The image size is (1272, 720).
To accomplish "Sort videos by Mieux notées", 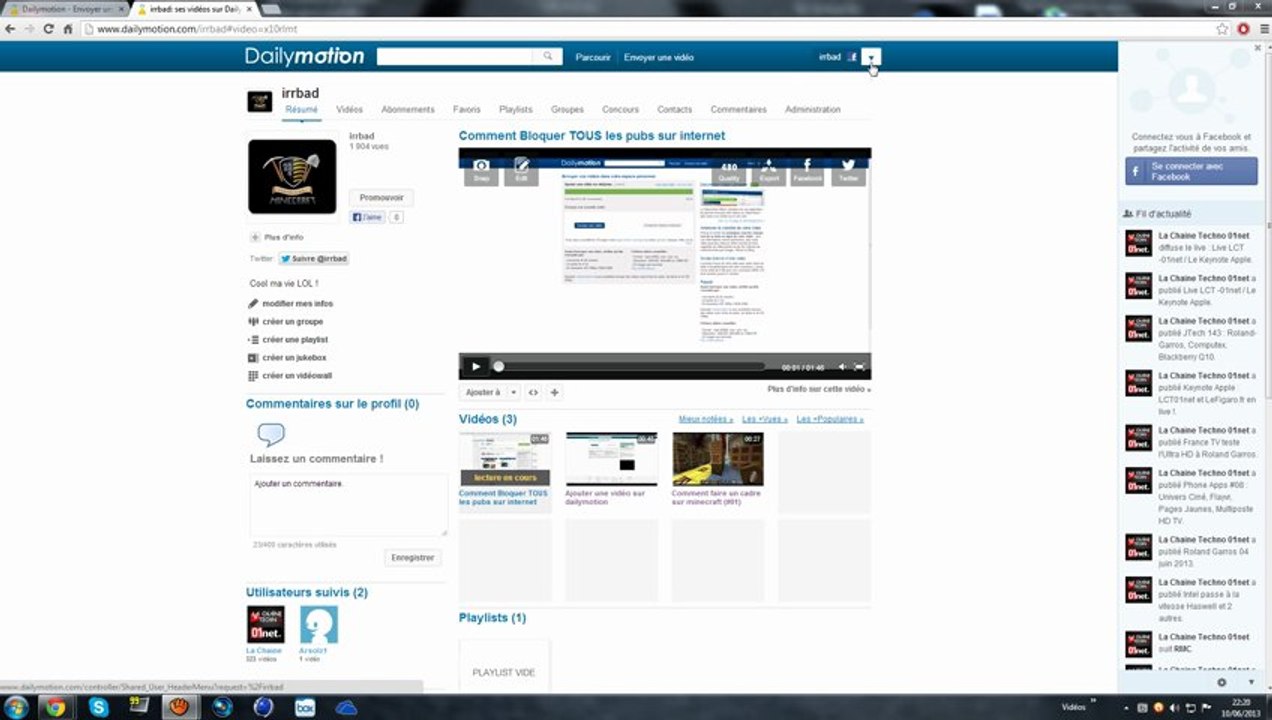I will coord(706,420).
